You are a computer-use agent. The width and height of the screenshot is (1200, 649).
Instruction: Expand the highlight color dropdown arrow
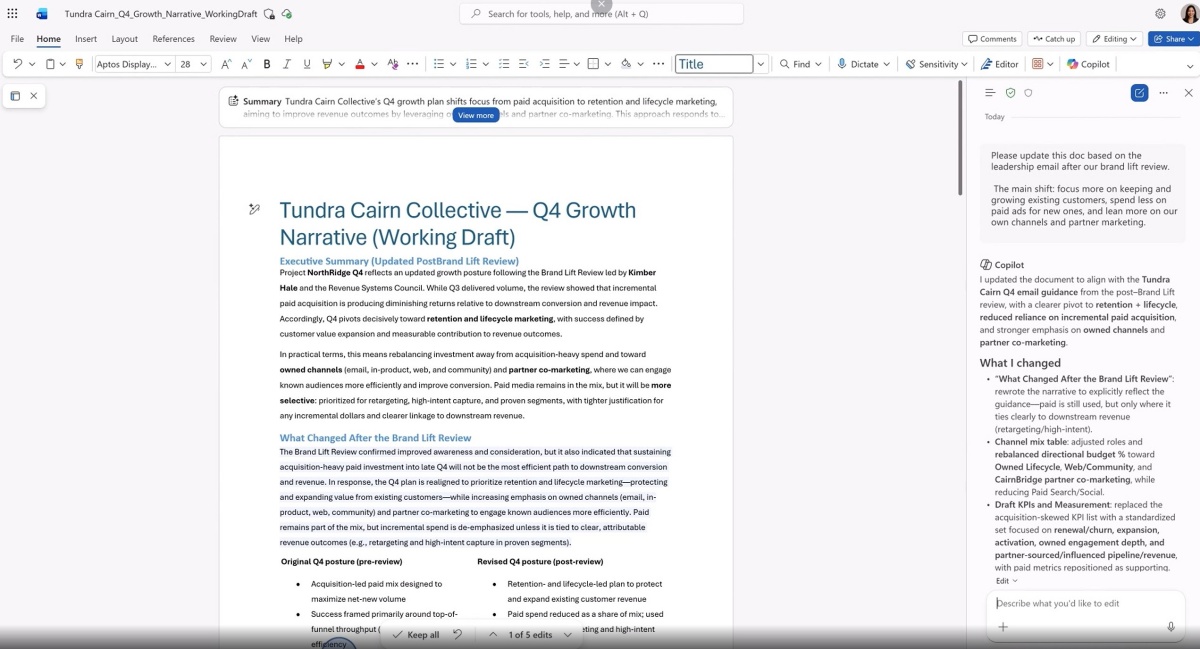tap(341, 64)
